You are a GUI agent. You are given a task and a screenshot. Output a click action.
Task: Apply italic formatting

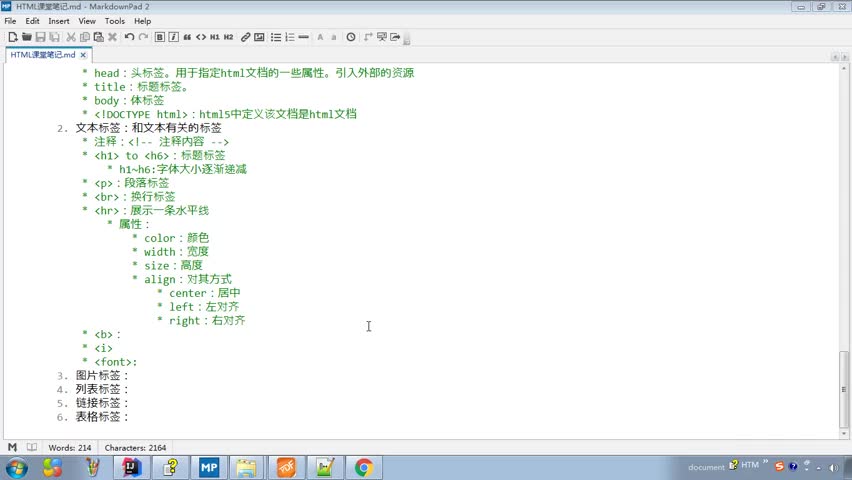coord(173,37)
